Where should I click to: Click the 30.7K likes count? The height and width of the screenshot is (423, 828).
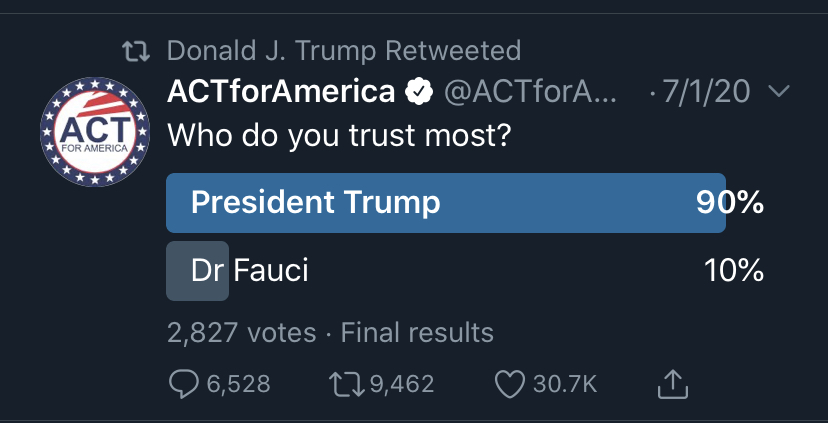[x=565, y=384]
